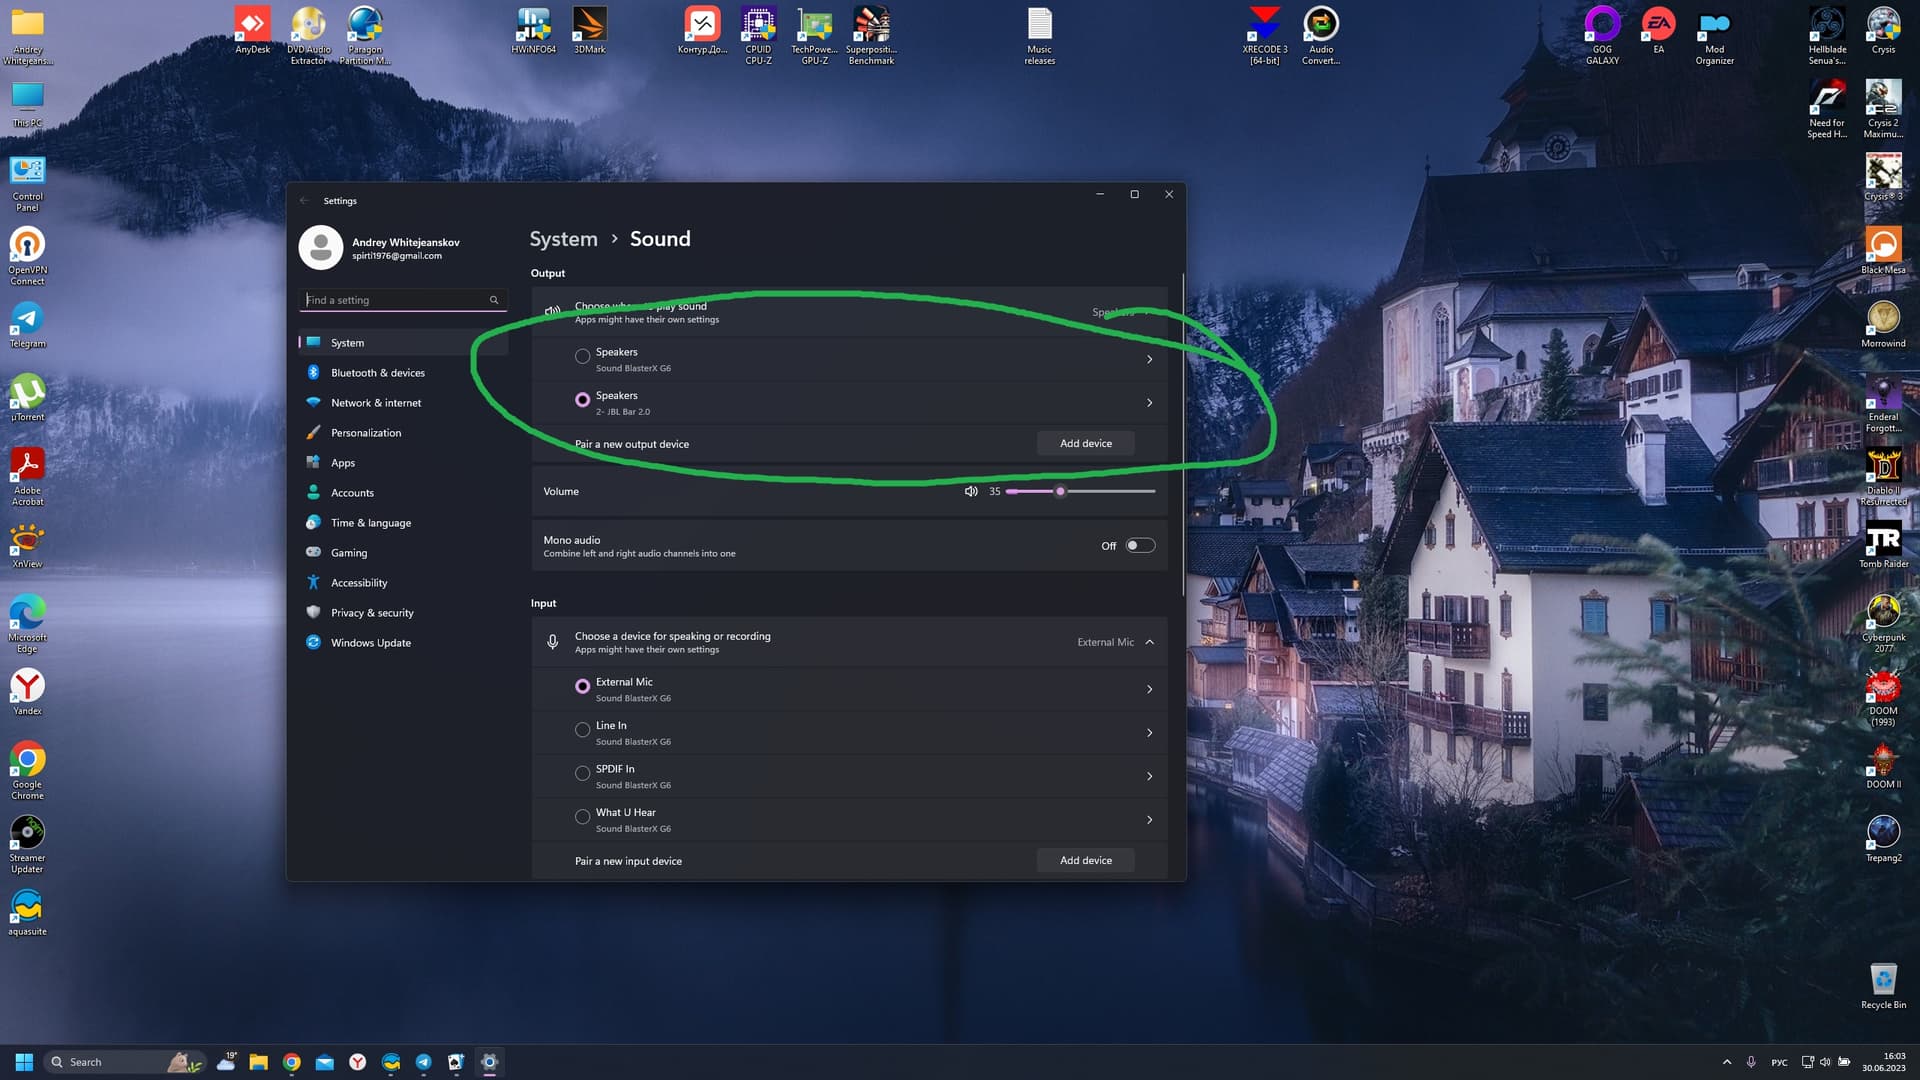Select Sound BlasterX G6 Speakers output
The width and height of the screenshot is (1920, 1080).
click(582, 357)
